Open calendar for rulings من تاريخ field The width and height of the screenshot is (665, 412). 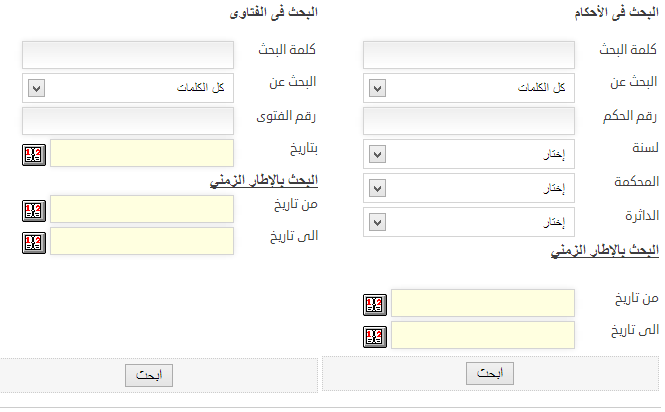click(x=375, y=305)
